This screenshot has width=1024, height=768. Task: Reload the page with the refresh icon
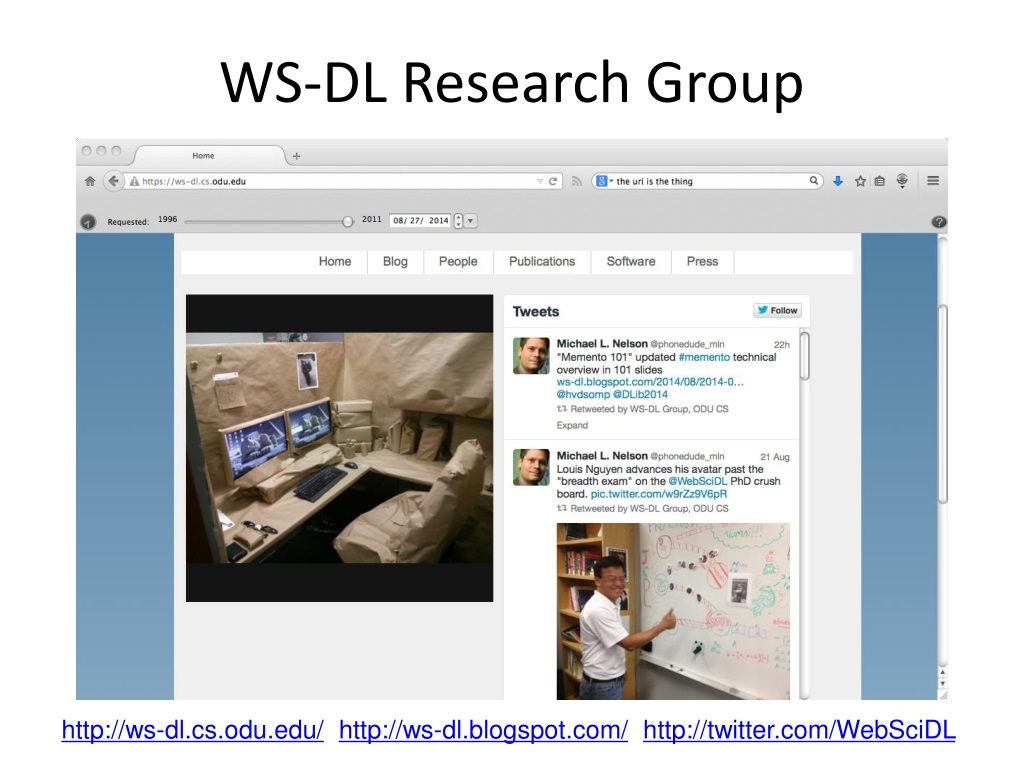coord(553,181)
